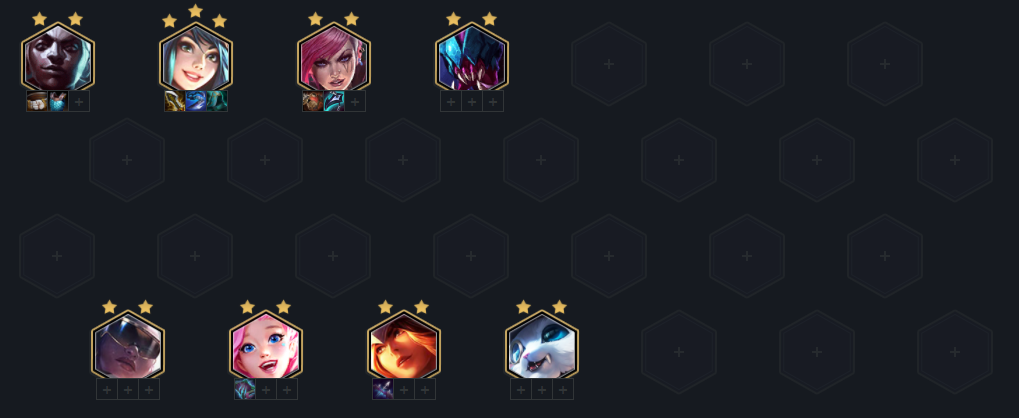
Task: Click the three-star teal-haired champion portrait
Action: coord(196,57)
